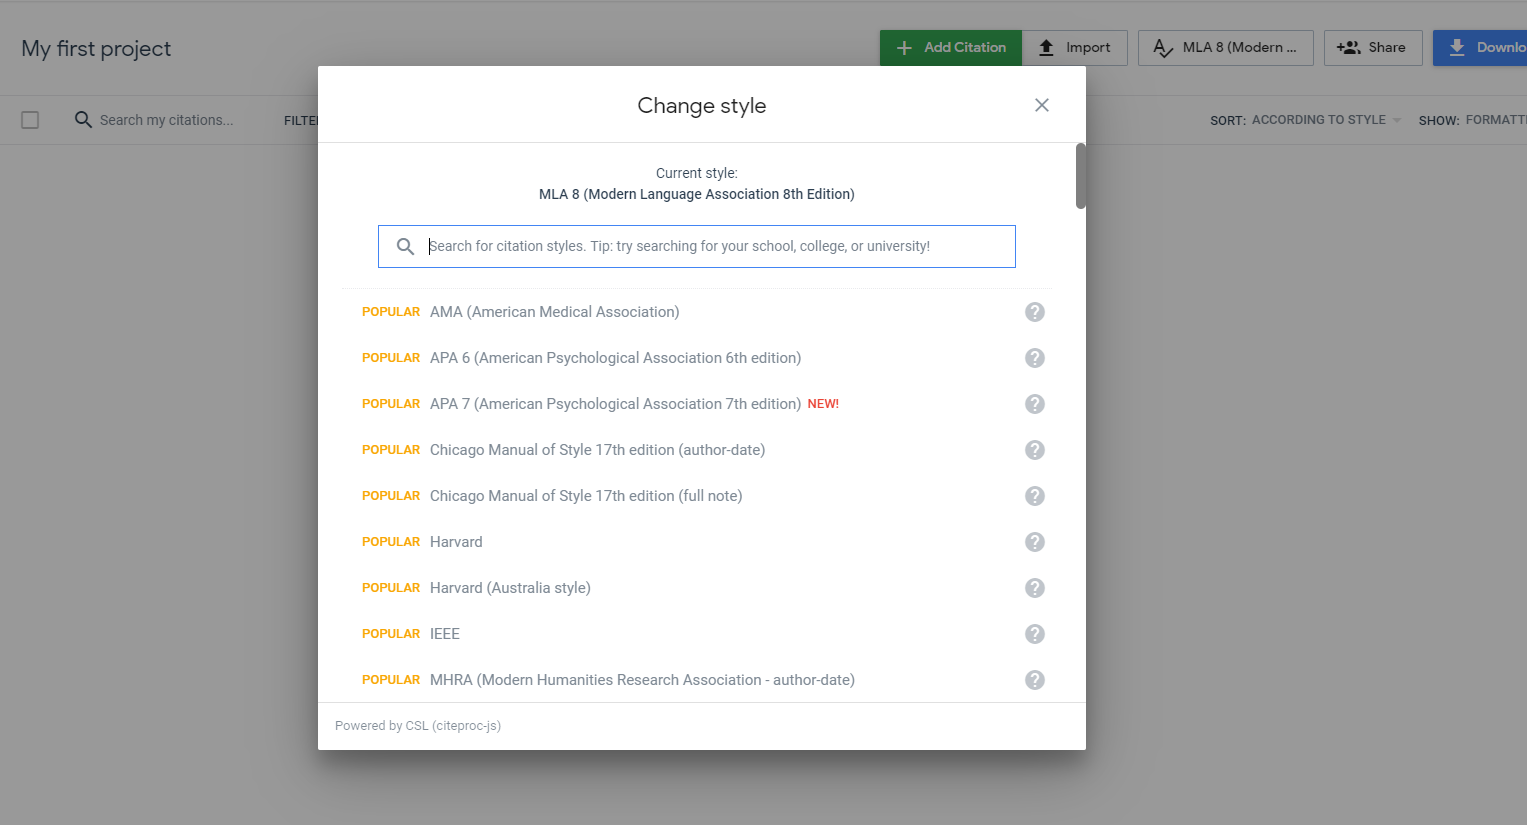The height and width of the screenshot is (825, 1527).
Task: Click the style list scrollbar thumb
Action: [x=1080, y=176]
